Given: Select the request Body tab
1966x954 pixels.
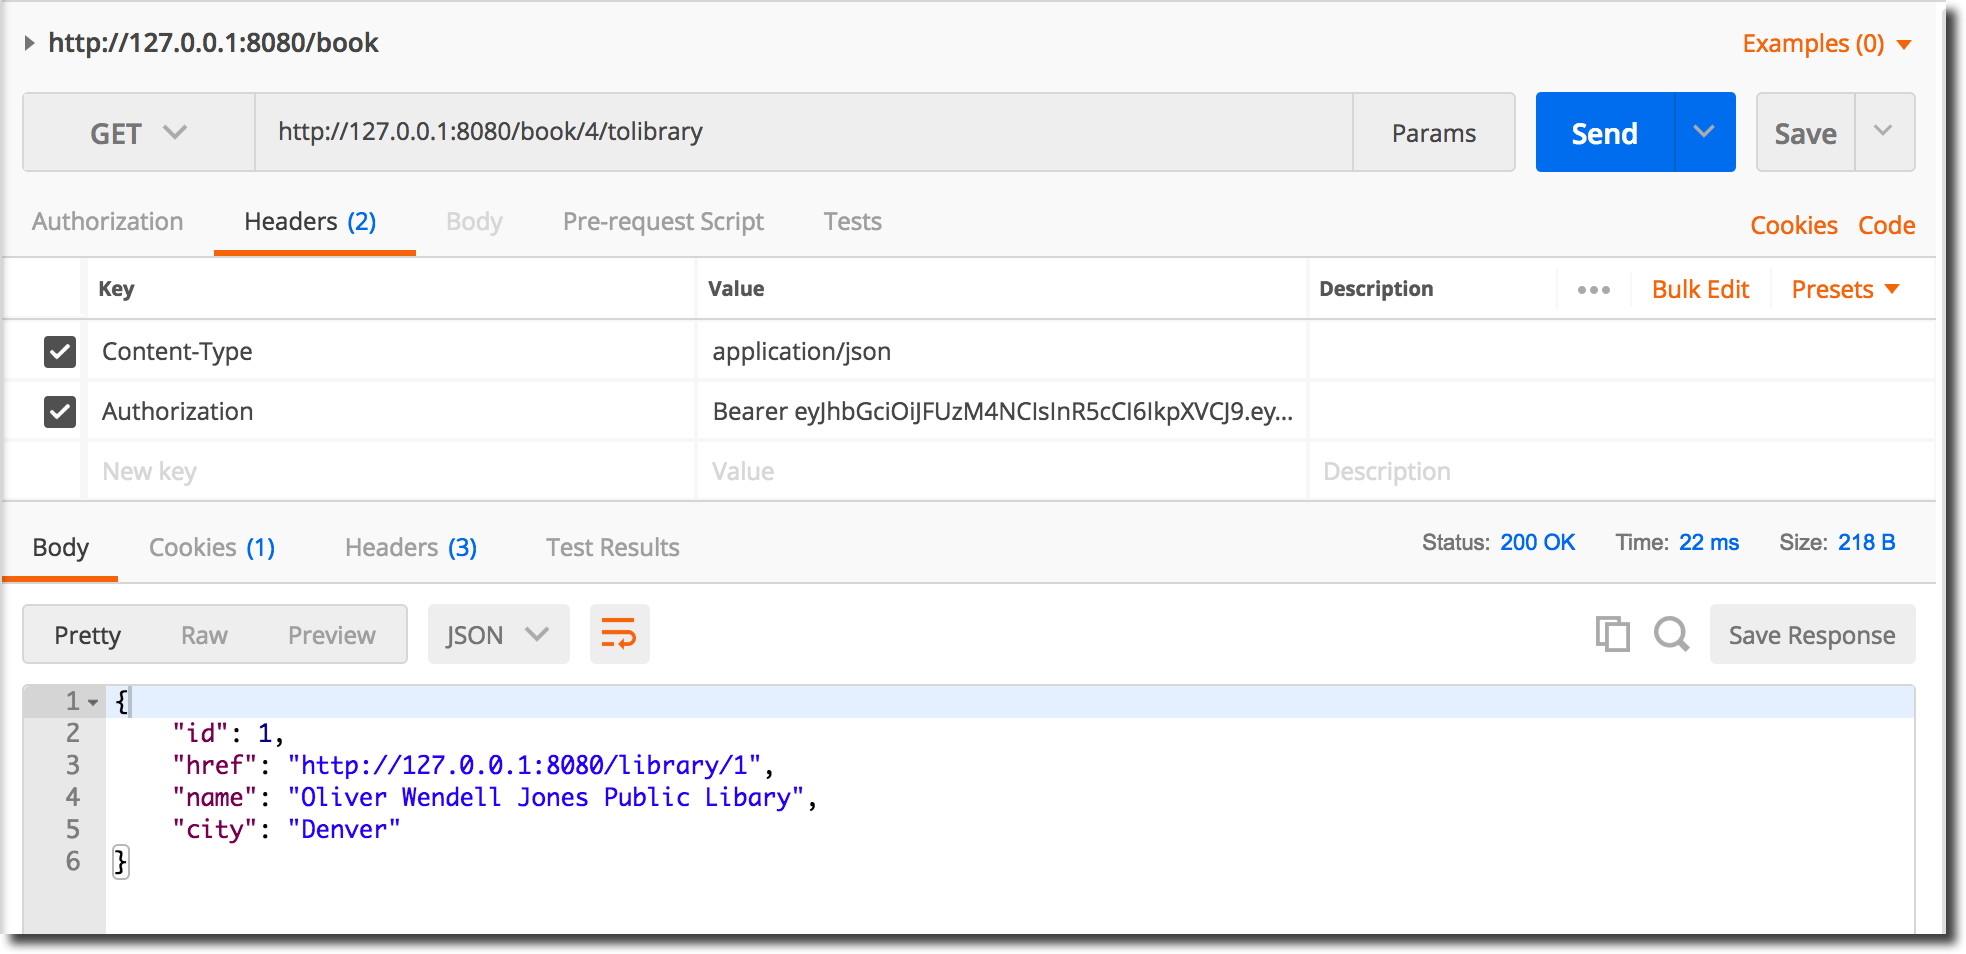Looking at the screenshot, I should [474, 221].
